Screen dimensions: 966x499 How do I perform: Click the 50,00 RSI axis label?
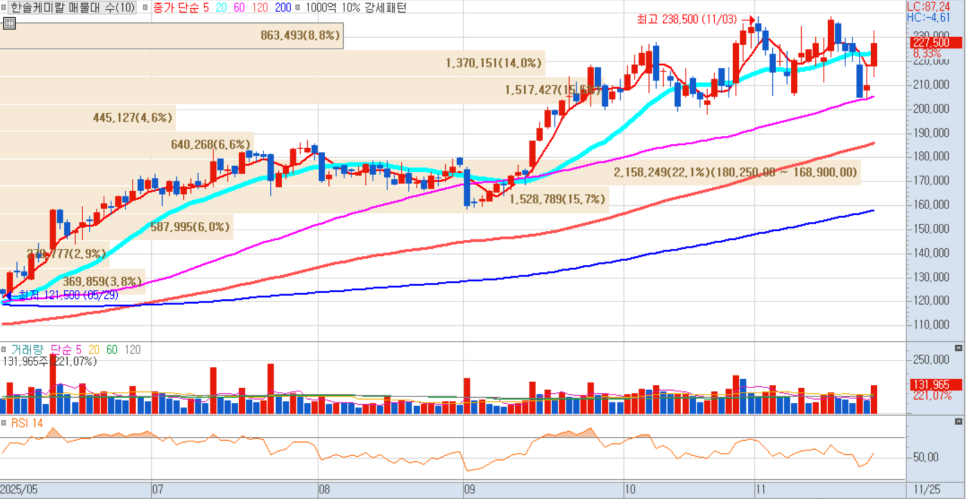coord(925,458)
